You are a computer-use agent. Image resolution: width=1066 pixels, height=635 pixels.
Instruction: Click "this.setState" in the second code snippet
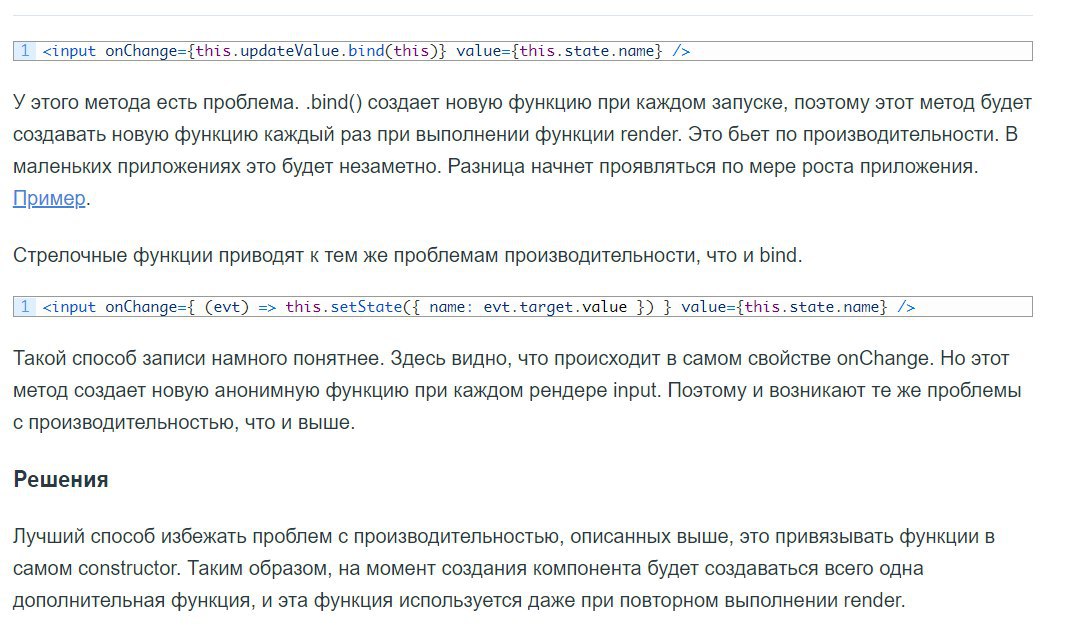point(343,307)
